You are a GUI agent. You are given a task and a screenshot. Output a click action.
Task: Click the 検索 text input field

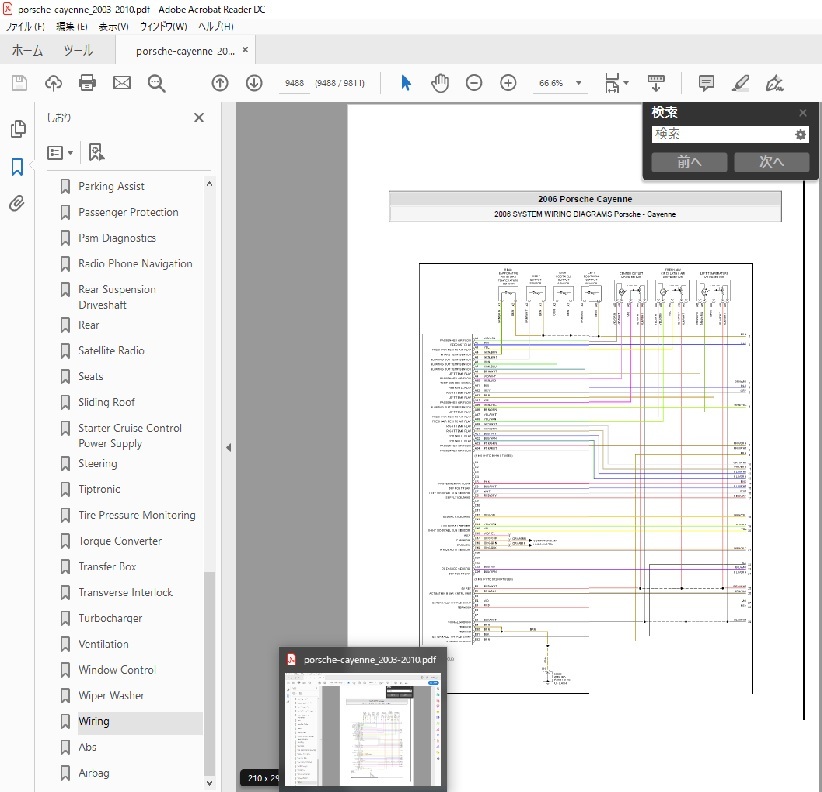[x=723, y=134]
